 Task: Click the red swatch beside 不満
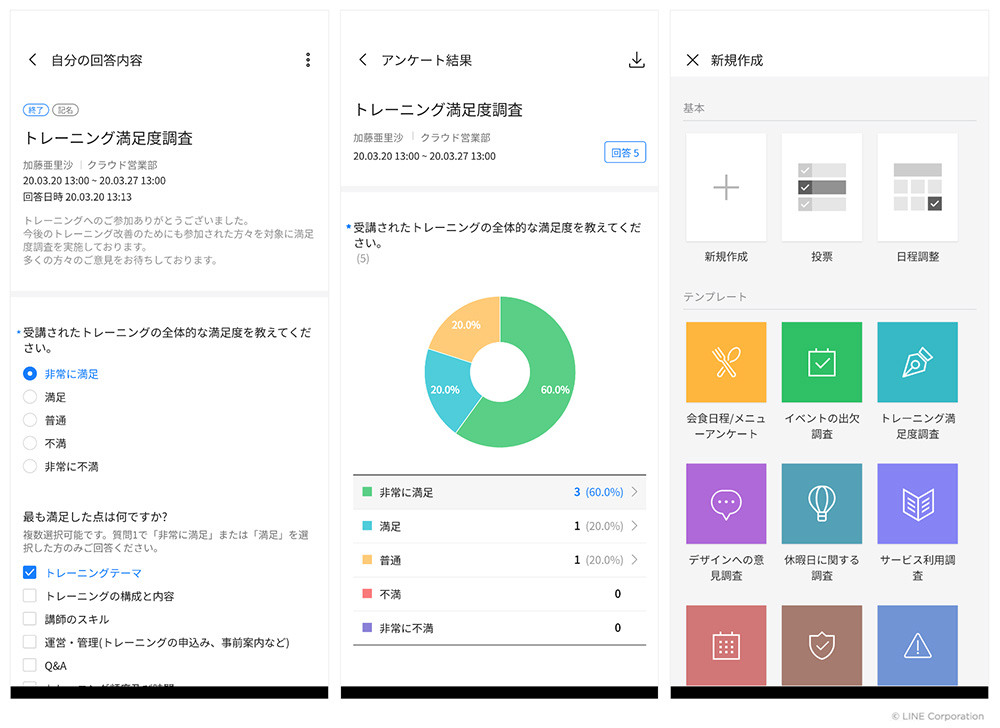pyautogui.click(x=367, y=593)
